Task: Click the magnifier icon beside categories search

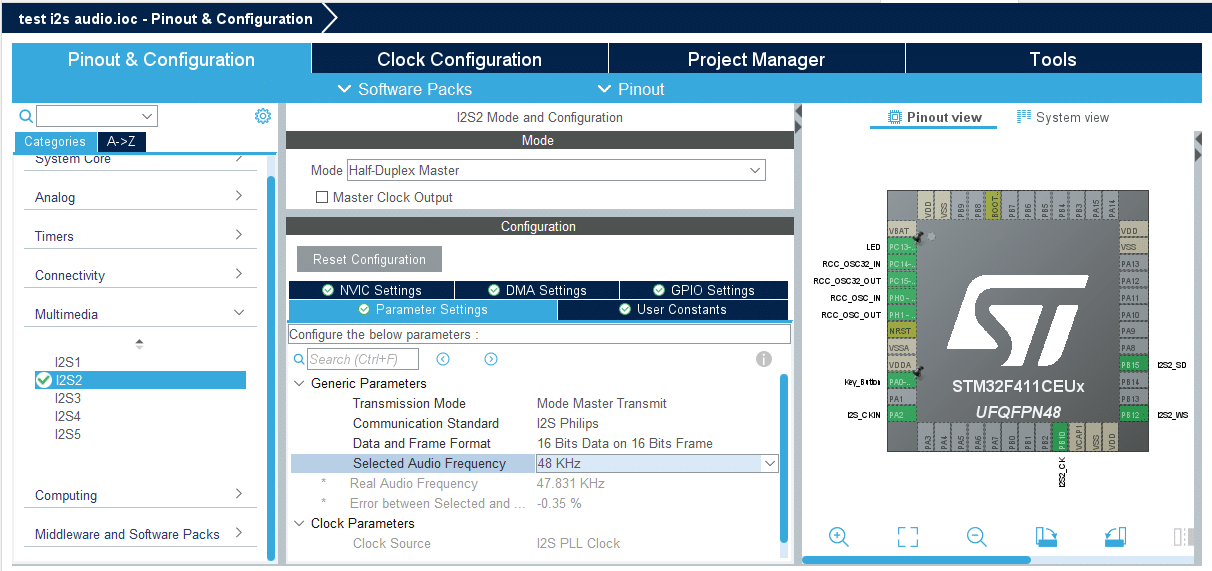Action: coord(26,116)
